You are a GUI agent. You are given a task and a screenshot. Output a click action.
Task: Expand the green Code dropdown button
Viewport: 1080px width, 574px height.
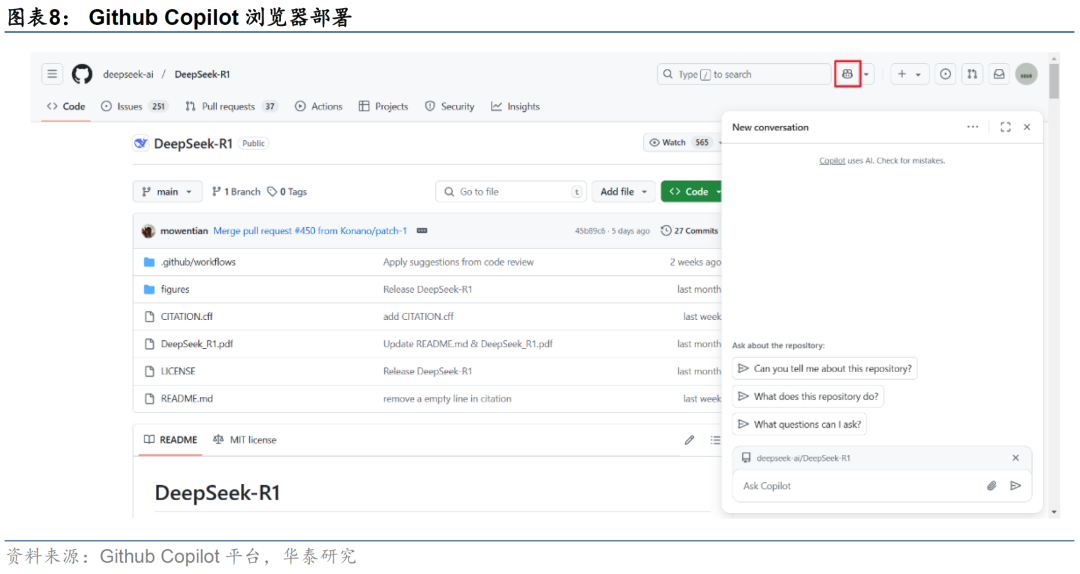692,192
